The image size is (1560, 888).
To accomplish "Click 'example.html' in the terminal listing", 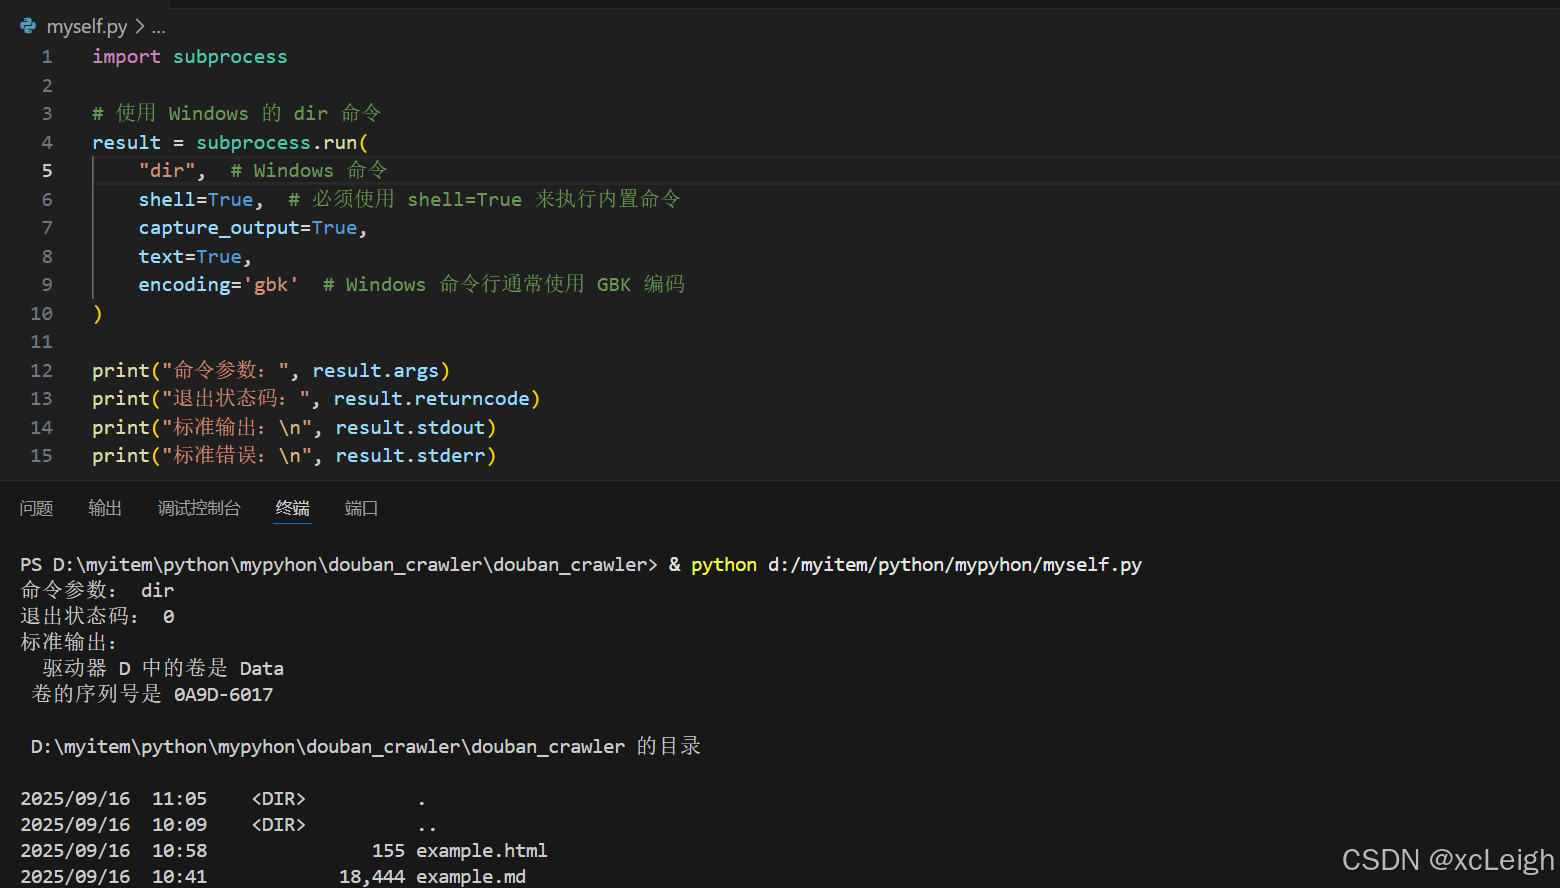I will [x=482, y=851].
